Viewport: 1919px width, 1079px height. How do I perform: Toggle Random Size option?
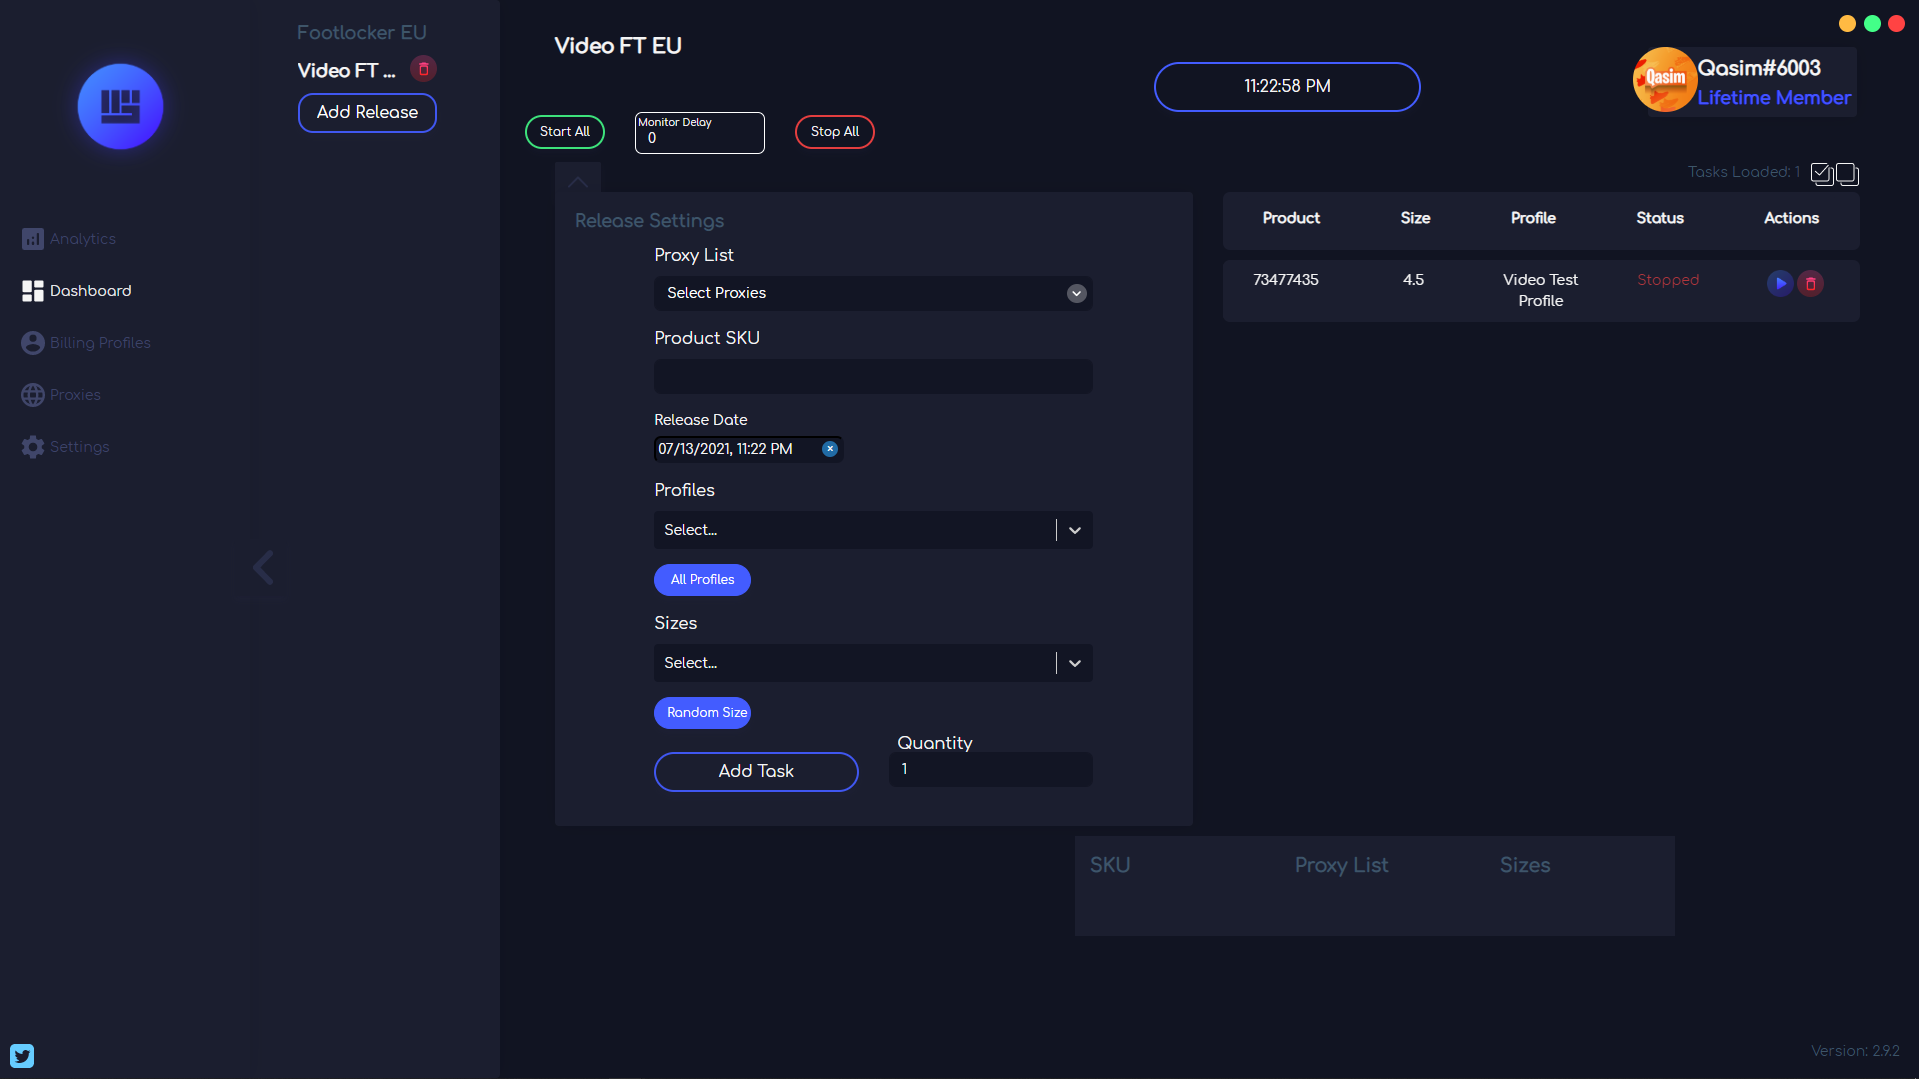[702, 713]
